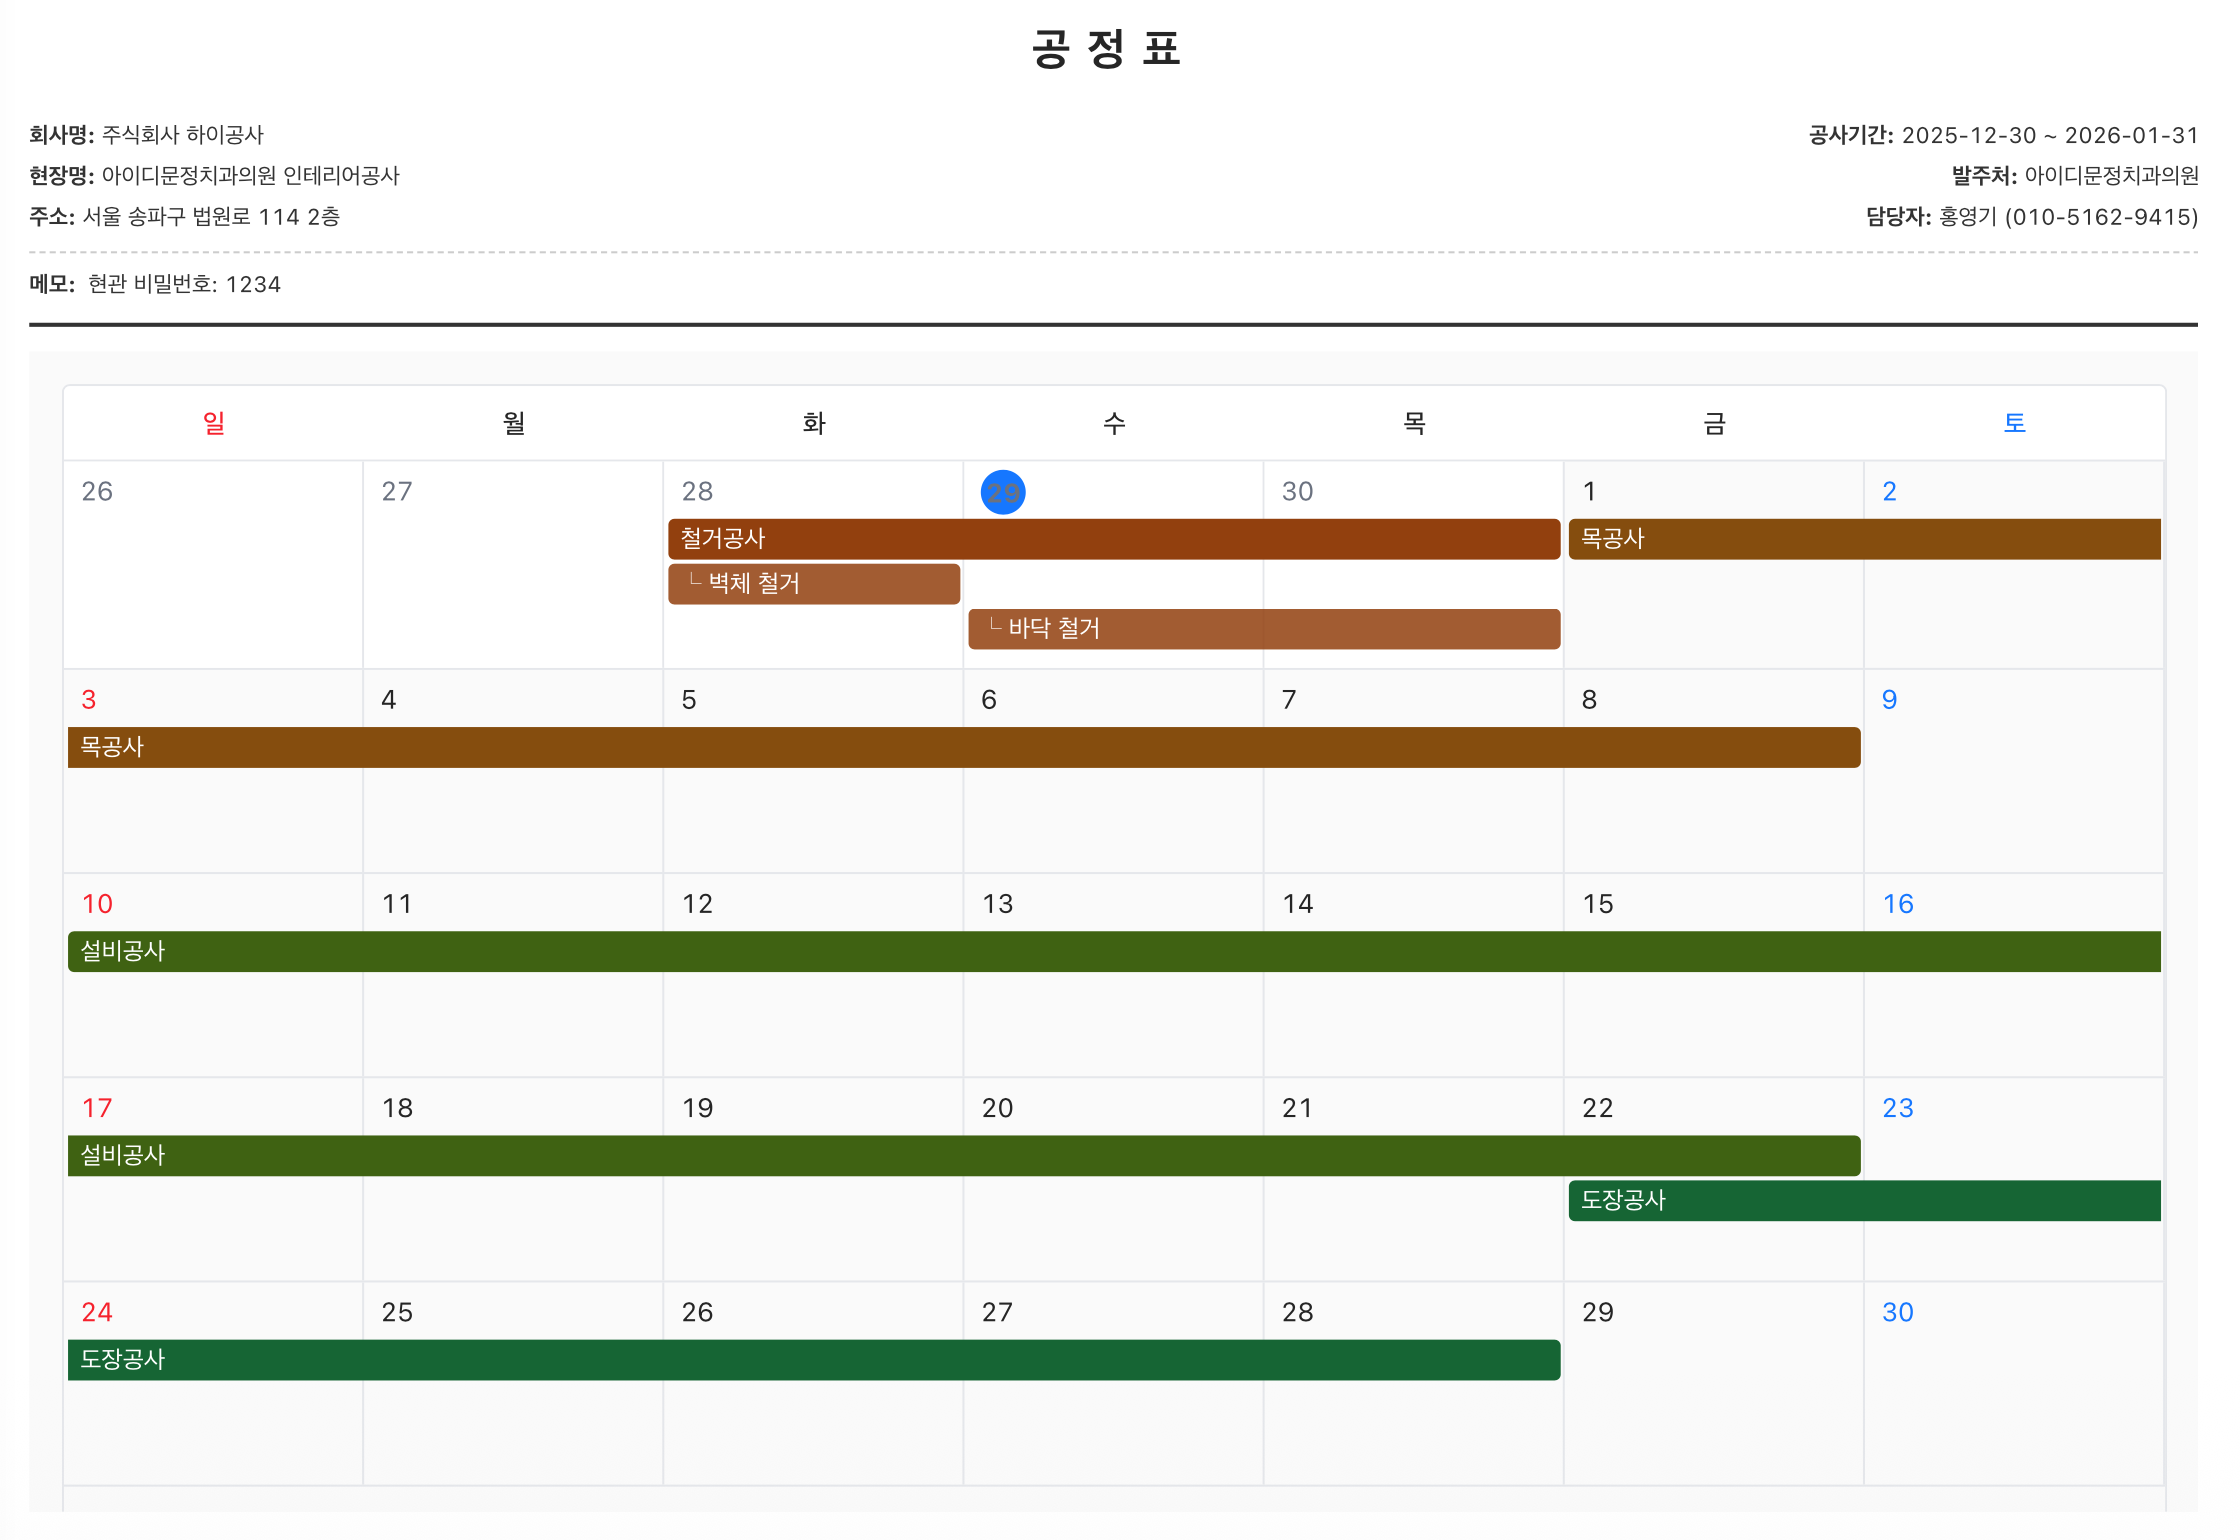Image resolution: width=2240 pixels, height=1540 pixels.
Task: Select the 설비공사 bar in the week of 17
Action: point(964,1156)
